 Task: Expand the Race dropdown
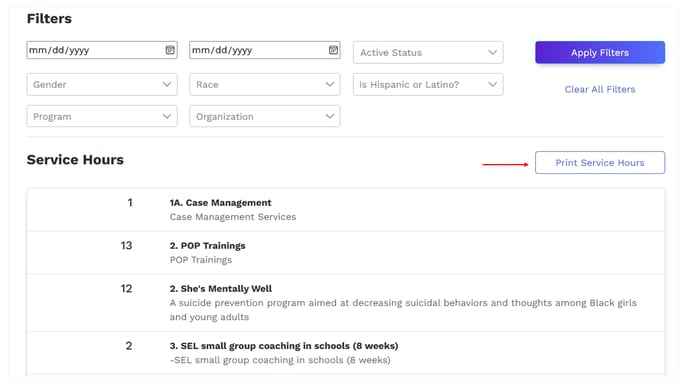[265, 84]
